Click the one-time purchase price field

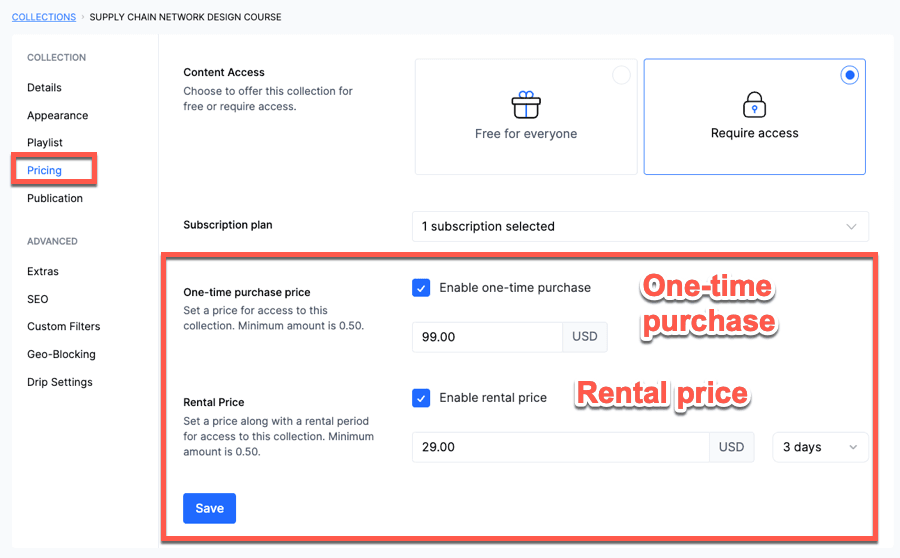click(x=487, y=337)
